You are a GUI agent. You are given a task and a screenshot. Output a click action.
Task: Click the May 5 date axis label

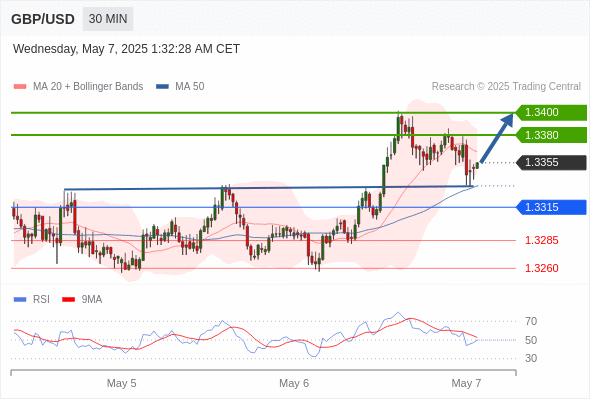(x=122, y=383)
